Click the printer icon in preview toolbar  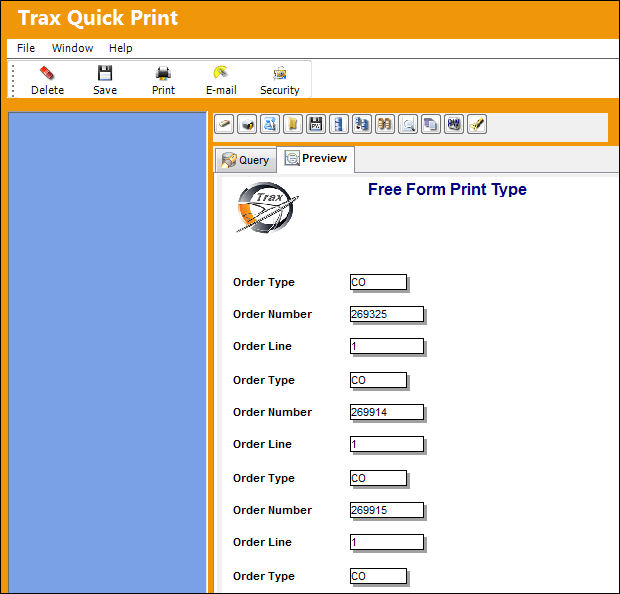coord(247,124)
